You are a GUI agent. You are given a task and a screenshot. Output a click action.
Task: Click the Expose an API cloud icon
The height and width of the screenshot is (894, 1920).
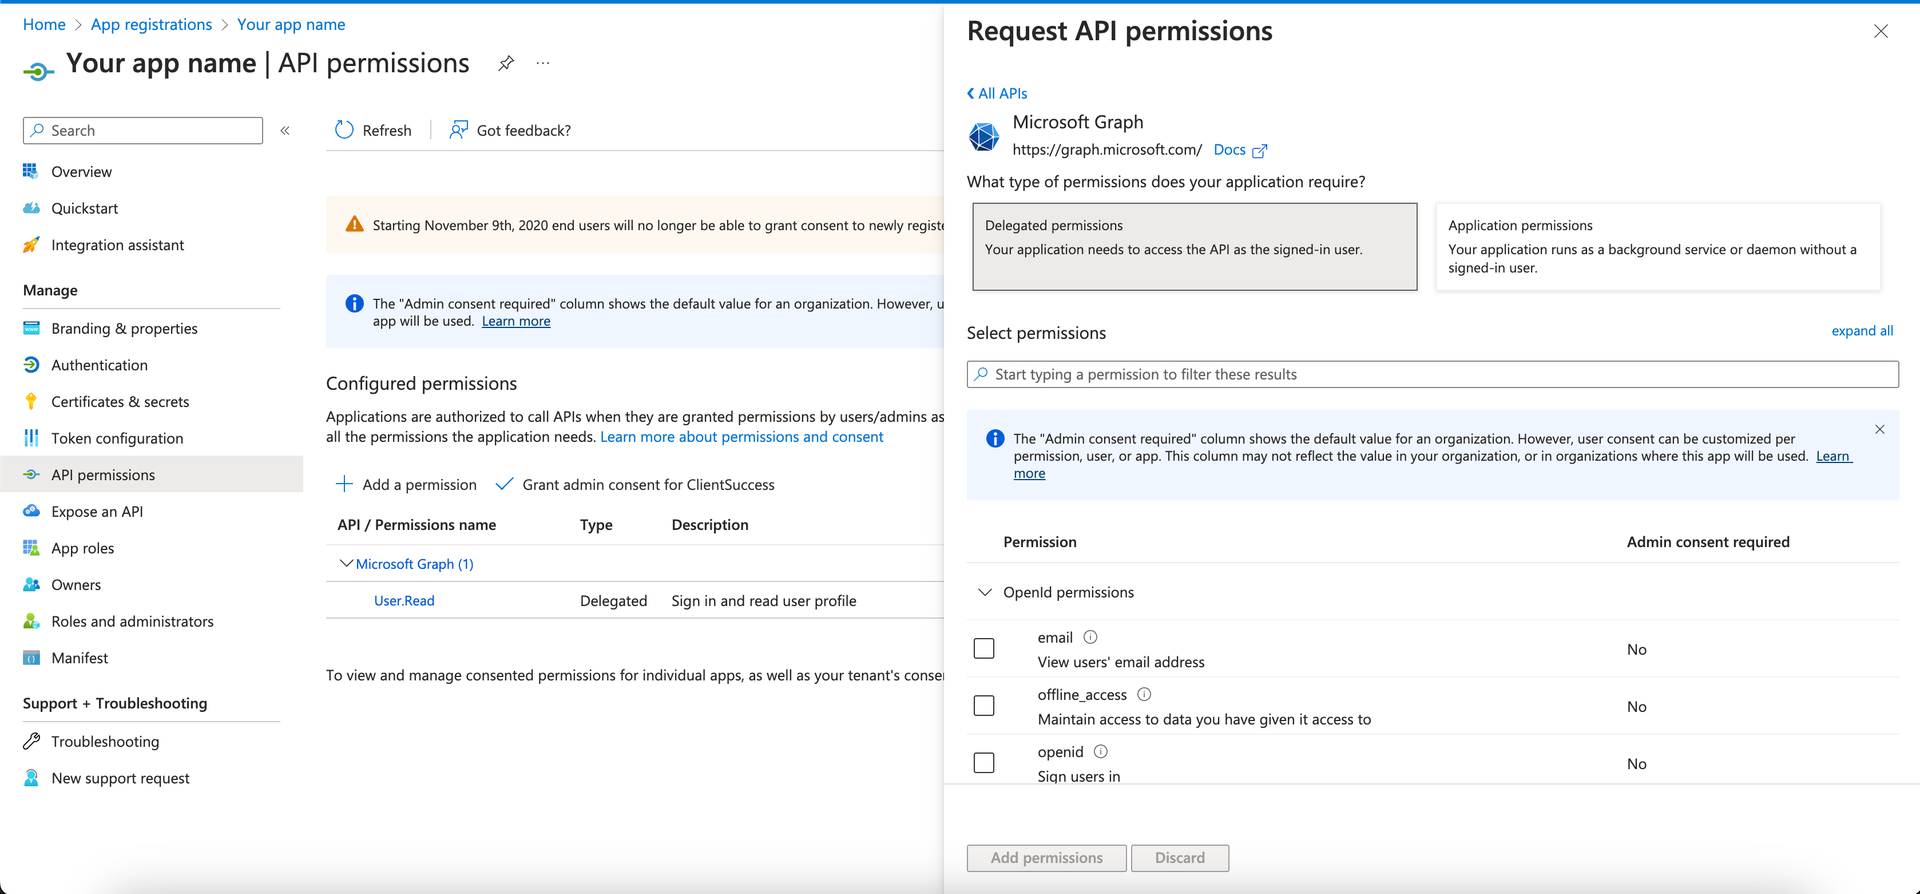(31, 511)
